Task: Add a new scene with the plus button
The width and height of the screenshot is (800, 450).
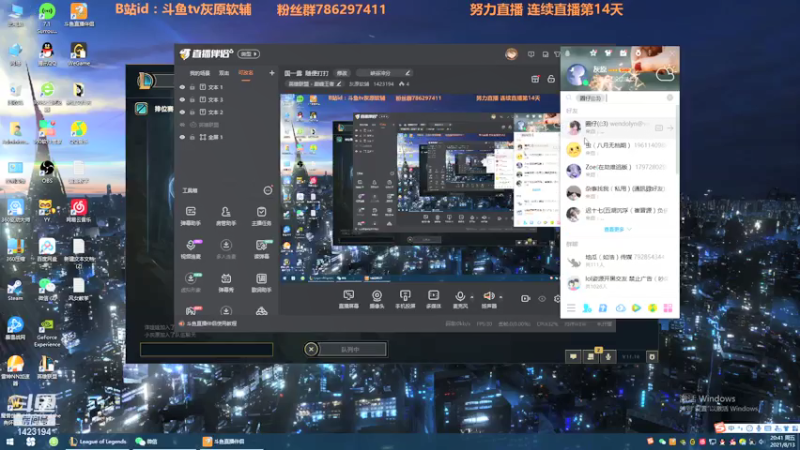Action: pyautogui.click(x=271, y=73)
